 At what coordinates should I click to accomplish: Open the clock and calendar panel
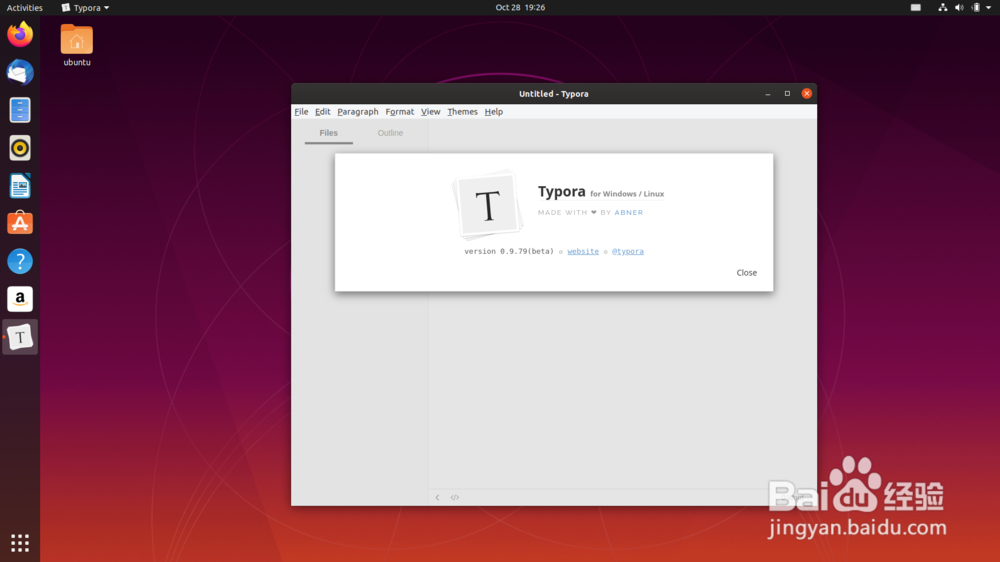[x=520, y=8]
